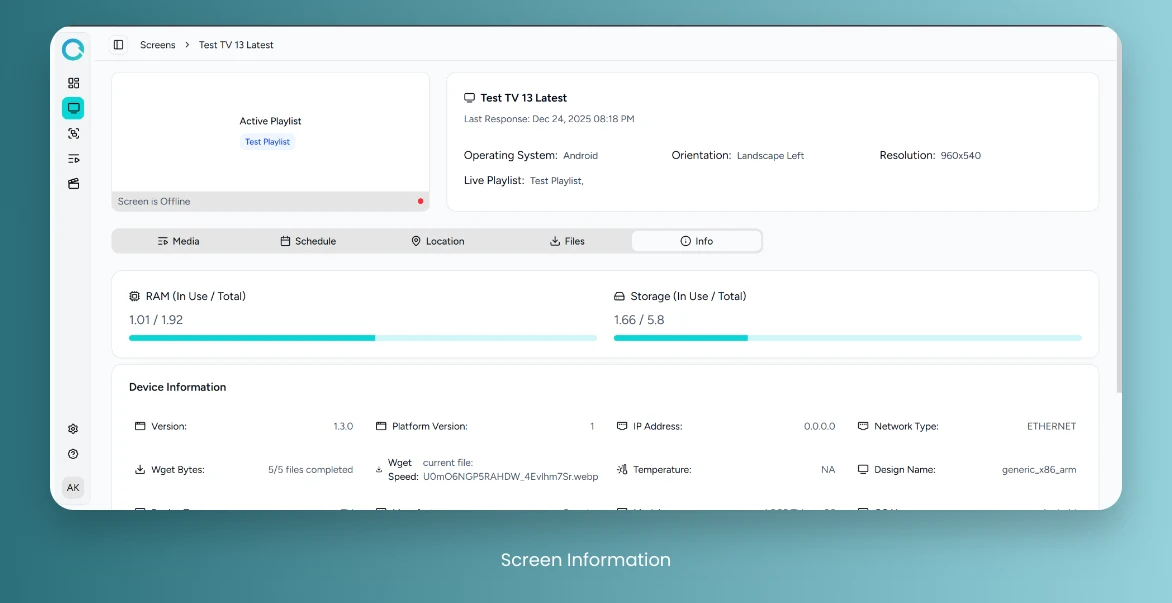Click the Design Name monitor icon
Image resolution: width=1172 pixels, height=603 pixels.
coord(863,469)
